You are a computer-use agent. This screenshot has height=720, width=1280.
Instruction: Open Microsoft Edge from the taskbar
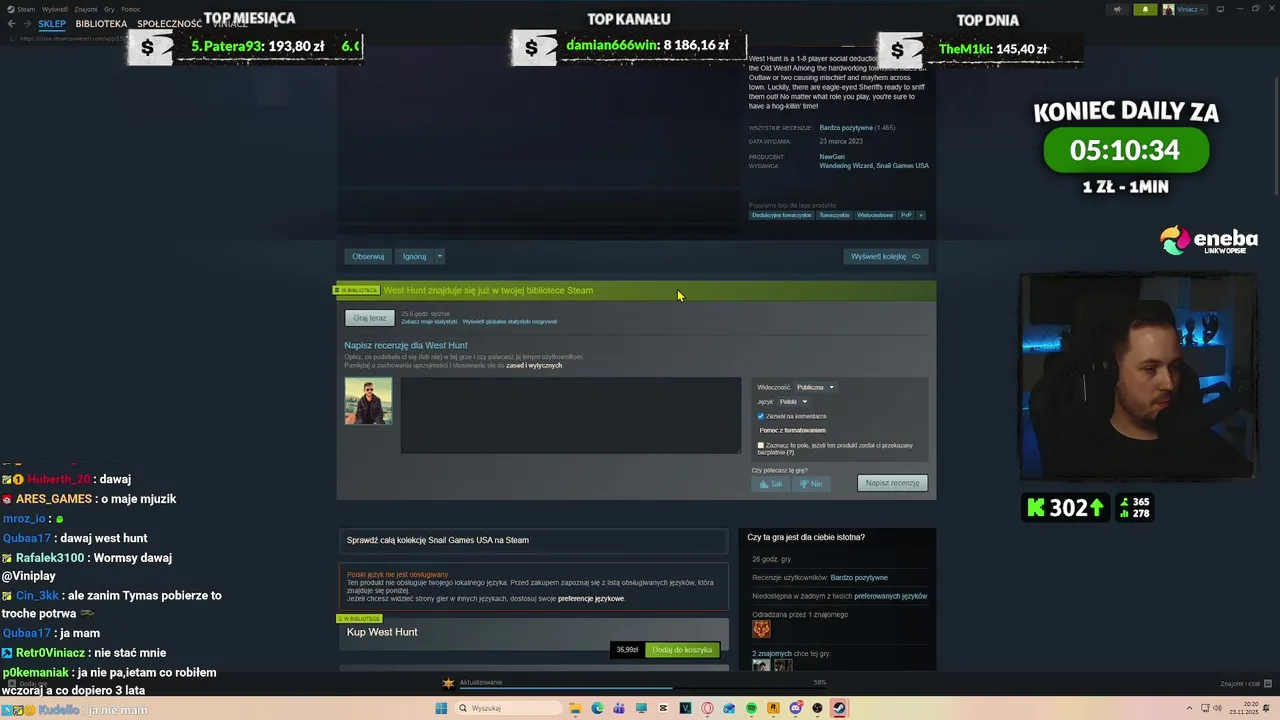pyautogui.click(x=597, y=708)
